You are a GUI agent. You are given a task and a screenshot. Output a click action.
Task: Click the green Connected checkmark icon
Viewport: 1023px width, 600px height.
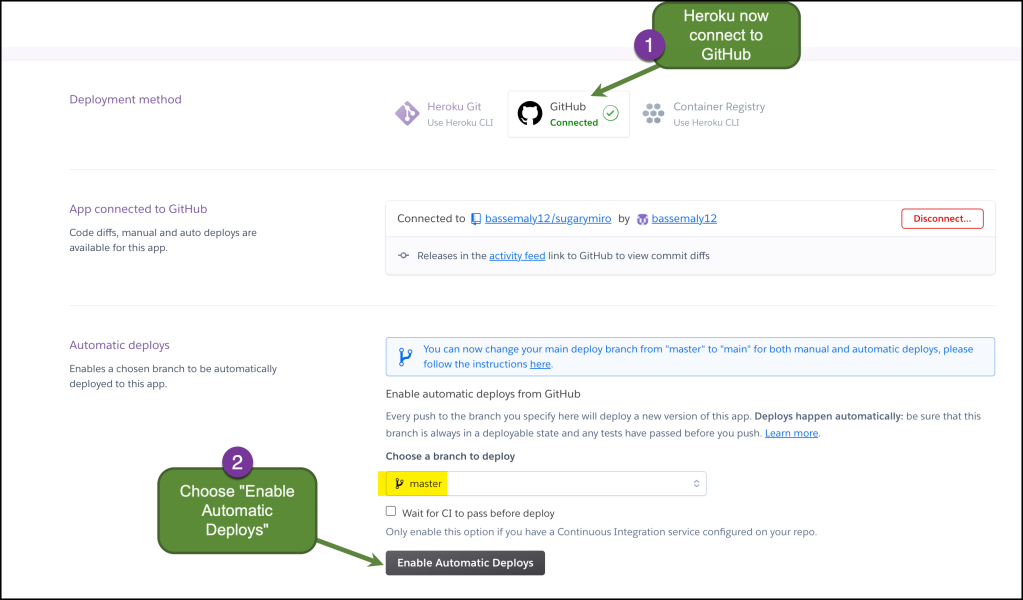(x=611, y=113)
